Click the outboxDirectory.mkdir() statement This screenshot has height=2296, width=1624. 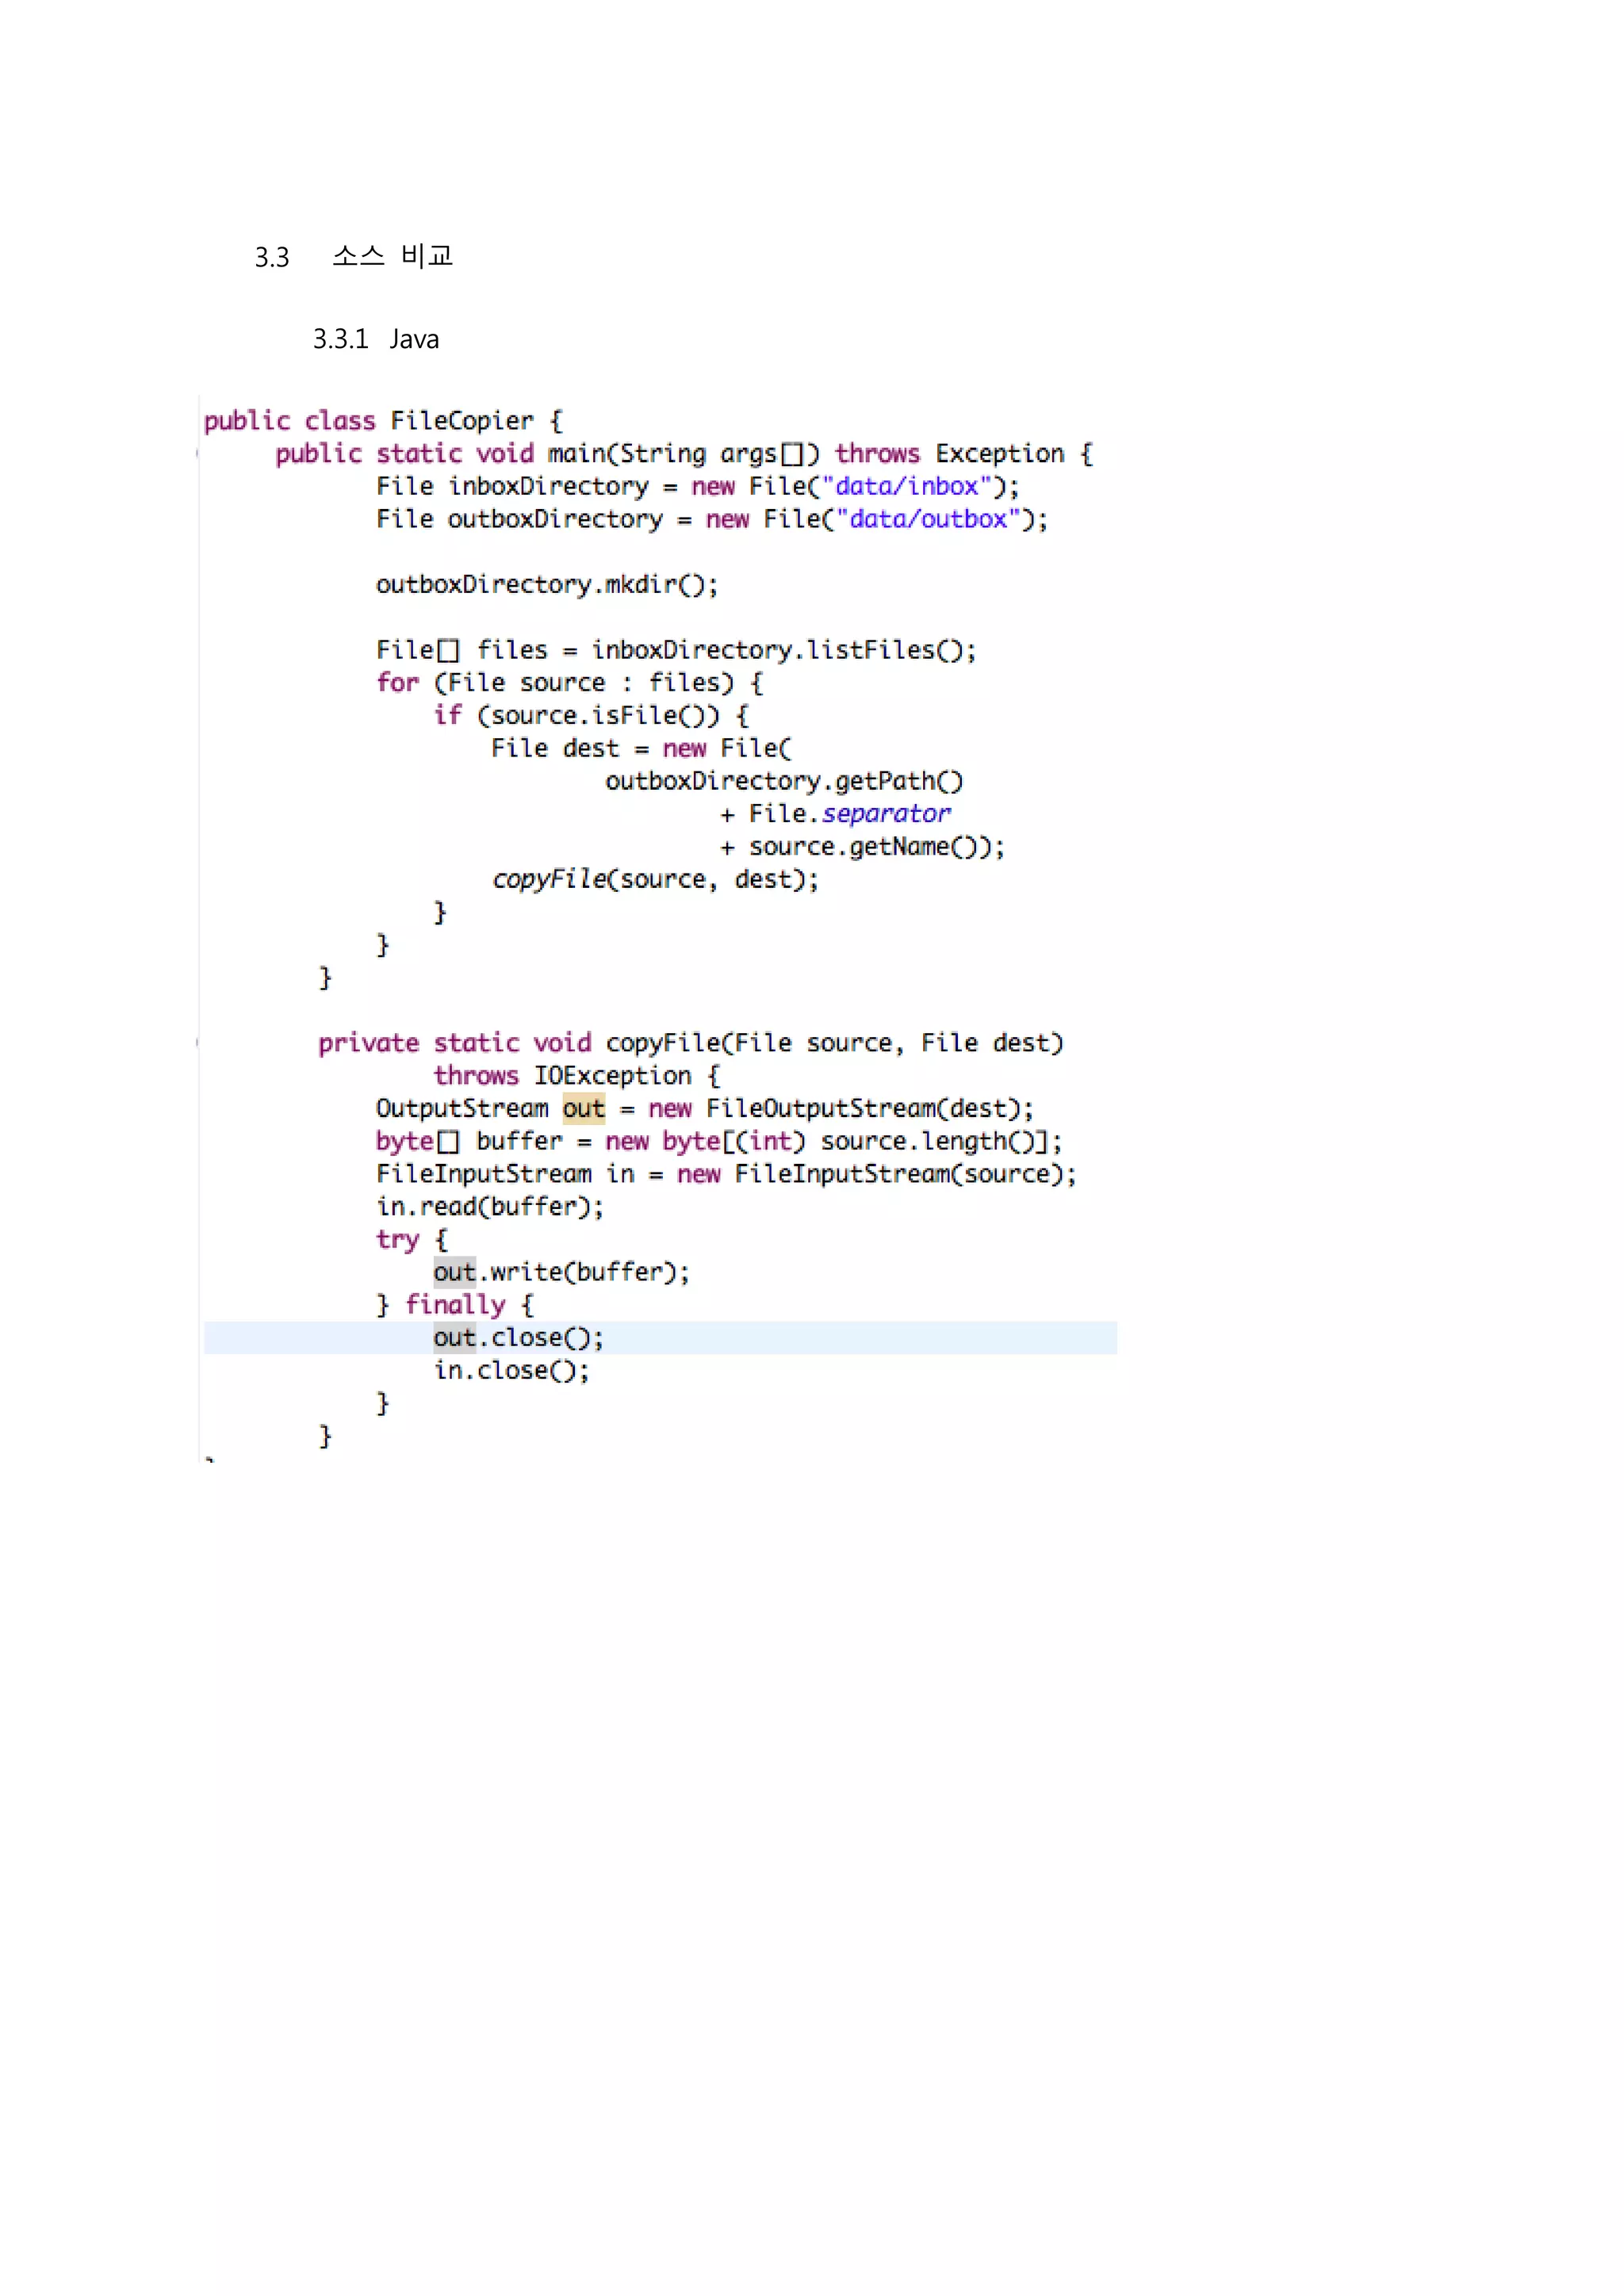click(547, 585)
